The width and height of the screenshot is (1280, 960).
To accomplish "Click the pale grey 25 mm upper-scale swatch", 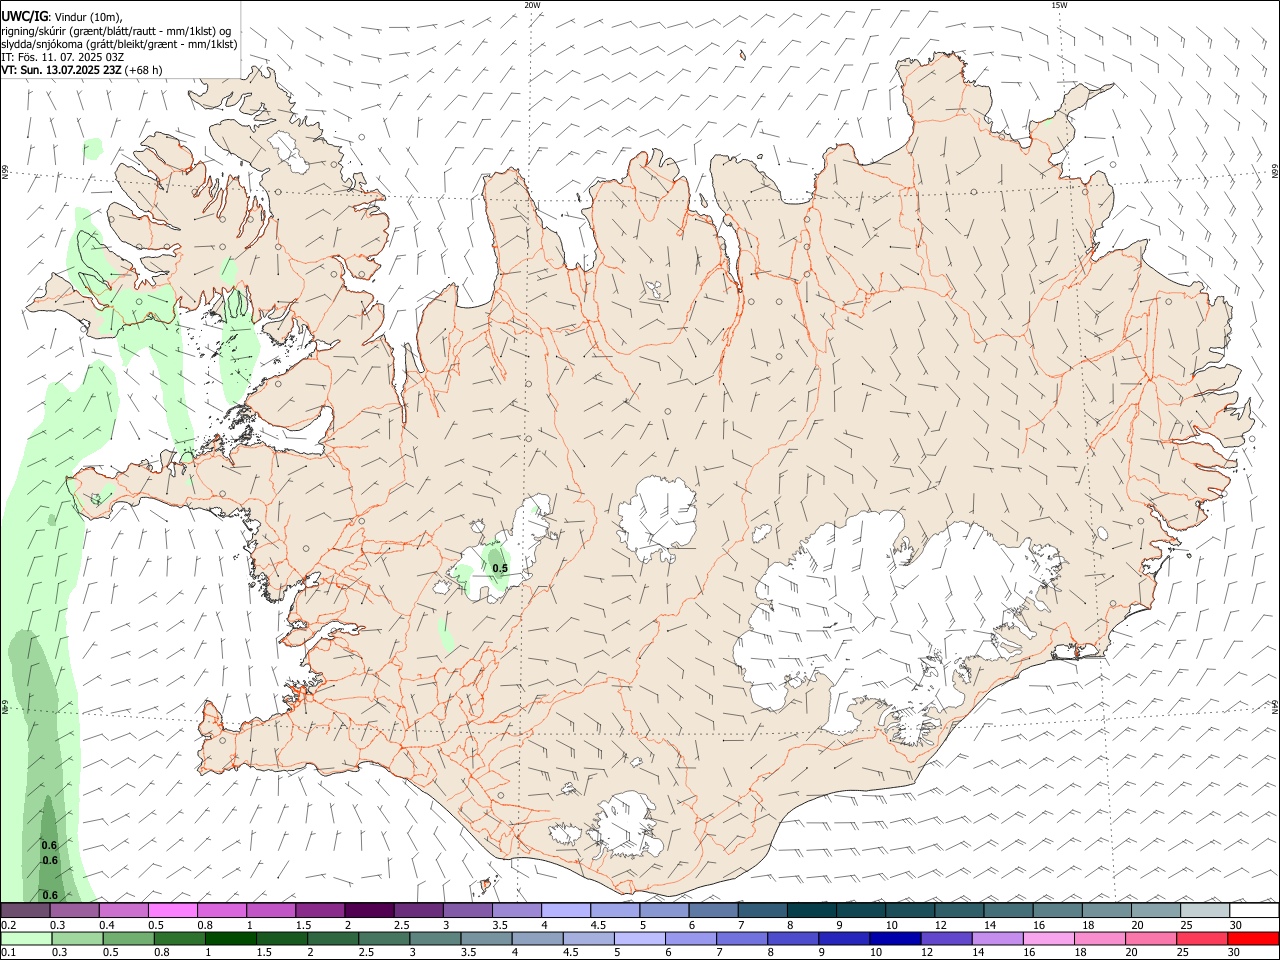I will (1204, 911).
